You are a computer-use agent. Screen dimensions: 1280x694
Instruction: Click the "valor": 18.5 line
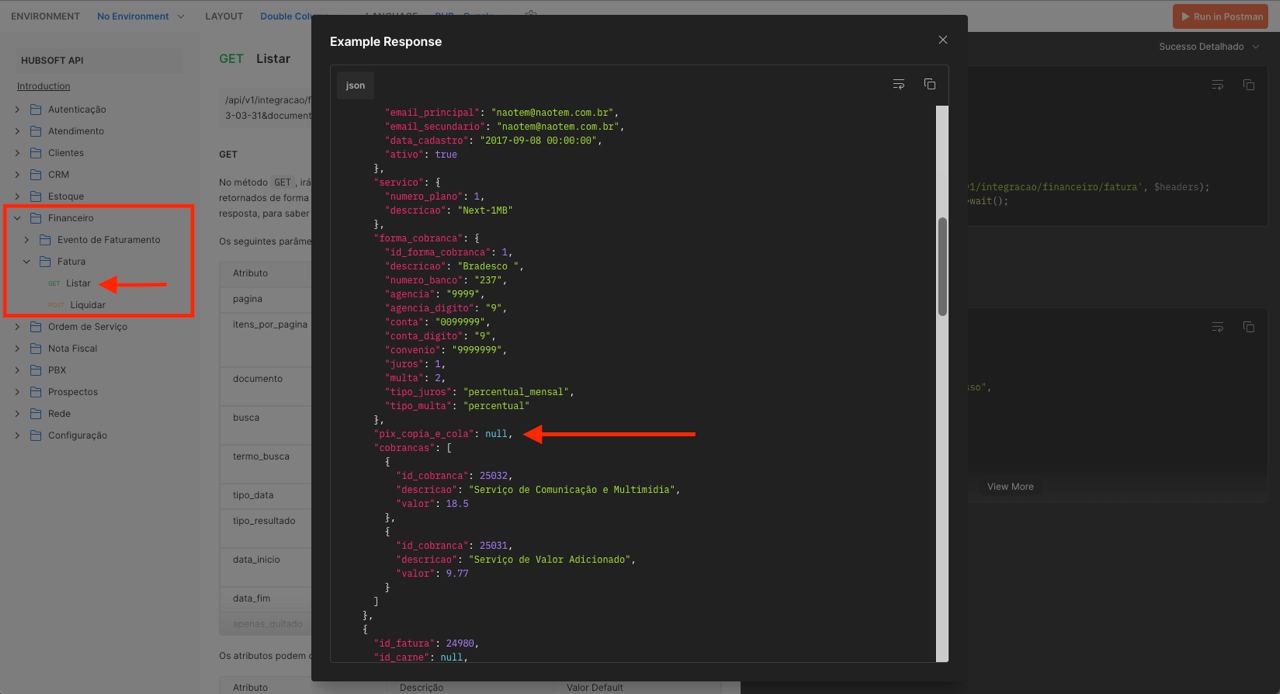[x=432, y=504]
